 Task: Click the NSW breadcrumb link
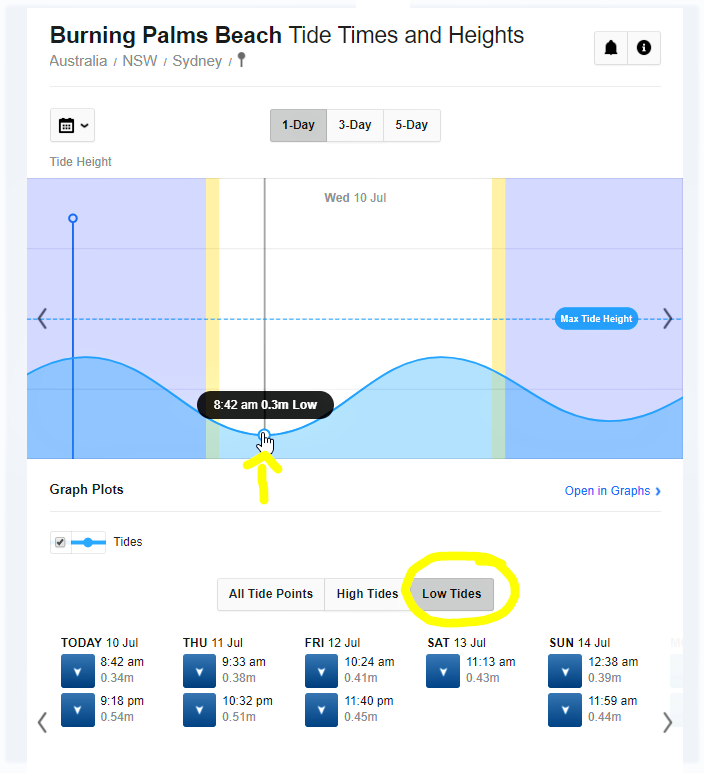140,61
